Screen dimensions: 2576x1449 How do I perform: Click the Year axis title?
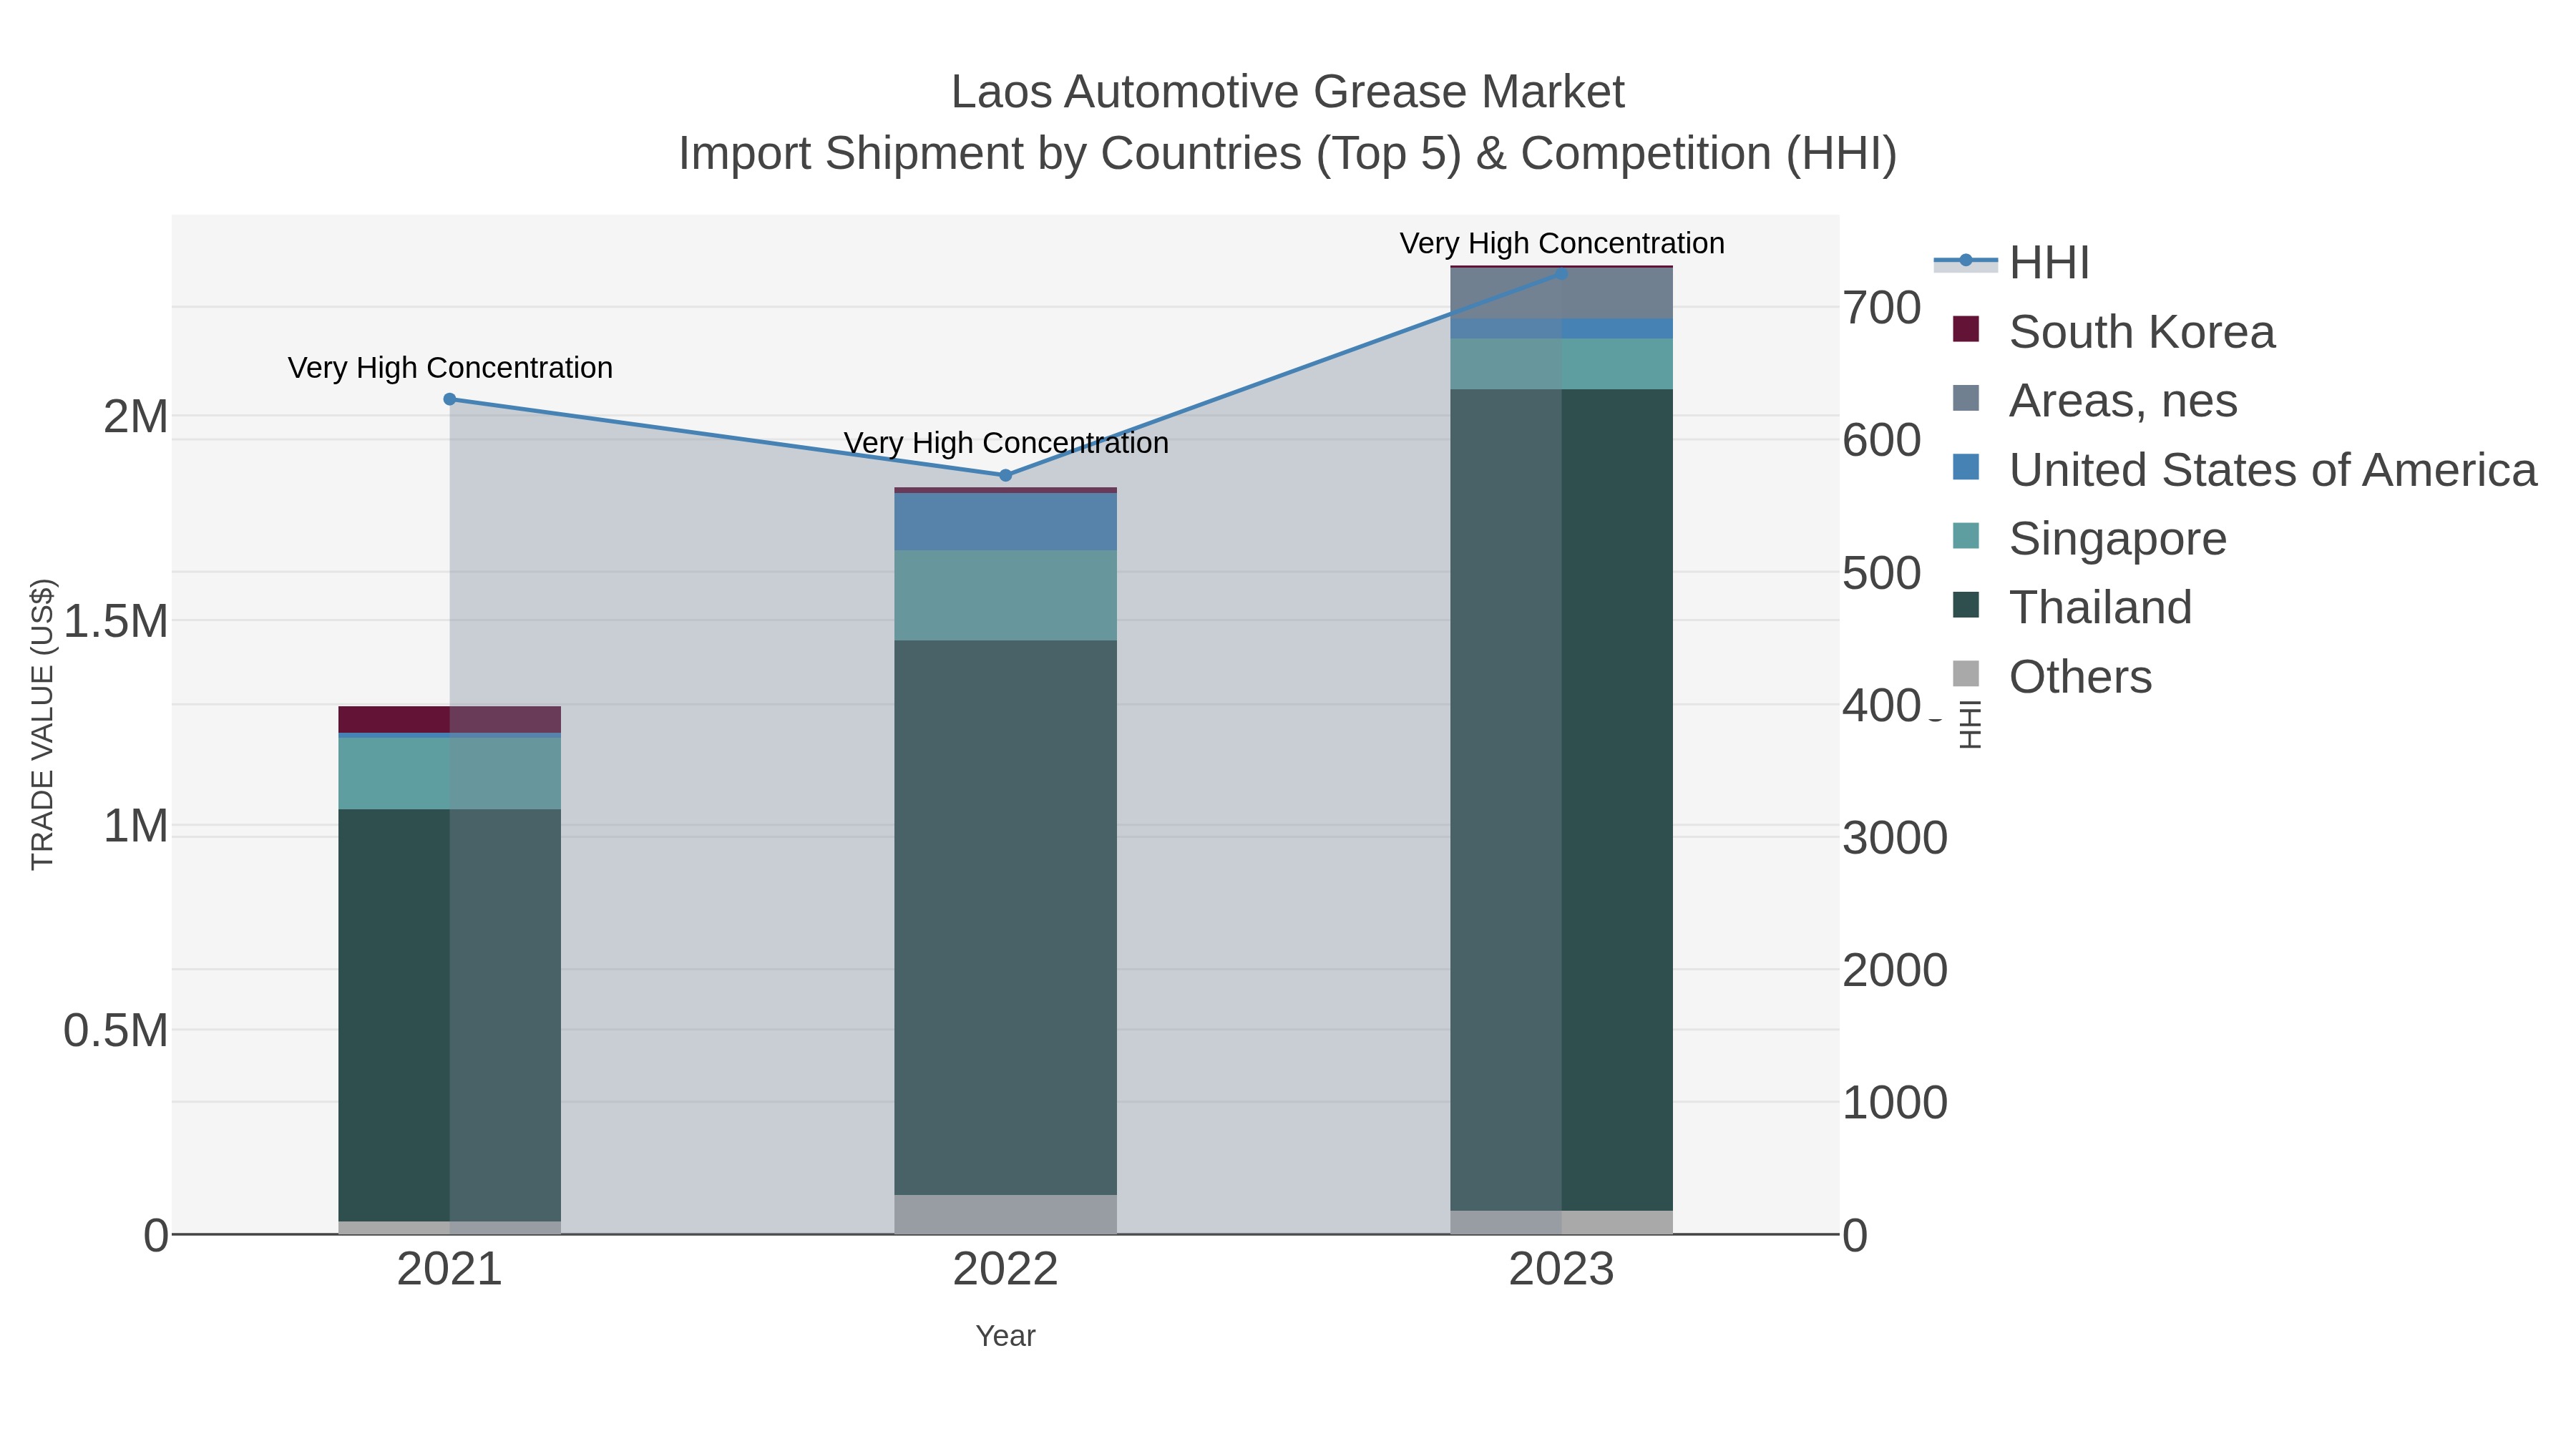tap(1006, 1337)
